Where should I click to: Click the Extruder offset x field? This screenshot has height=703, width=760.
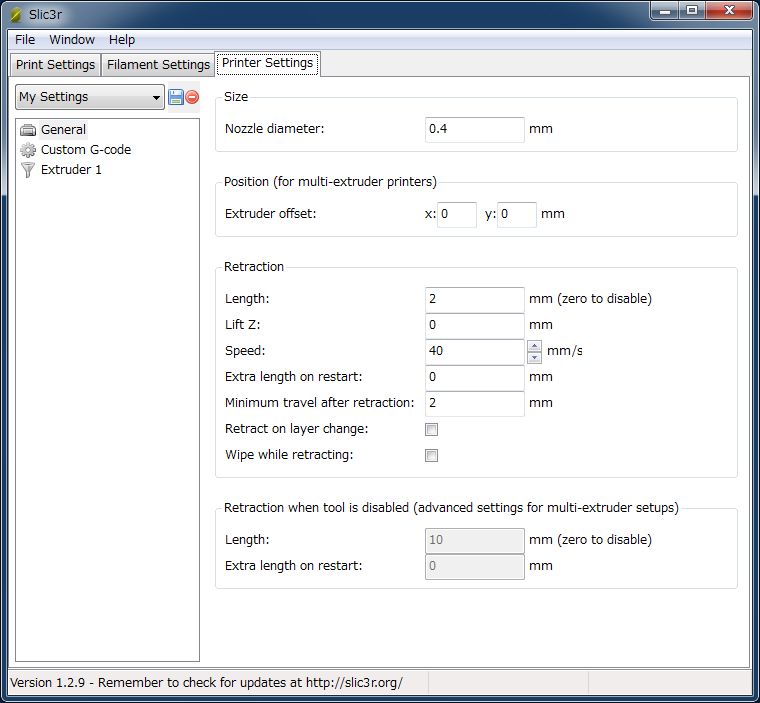457,214
